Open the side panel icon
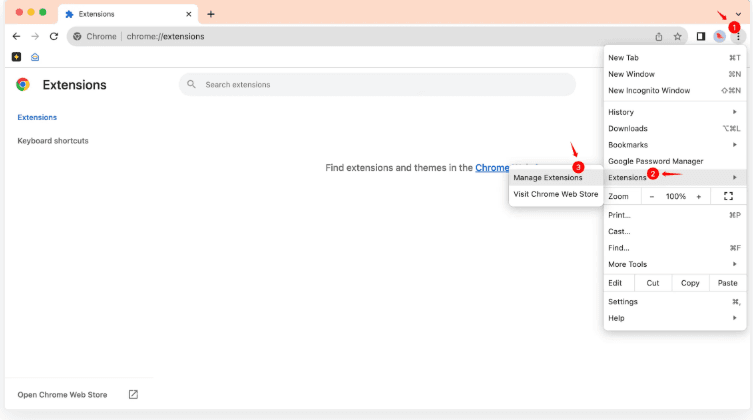 [701, 36]
